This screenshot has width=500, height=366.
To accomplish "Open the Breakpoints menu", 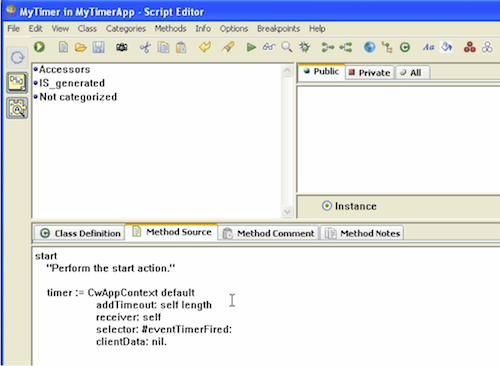I will pyautogui.click(x=278, y=29).
